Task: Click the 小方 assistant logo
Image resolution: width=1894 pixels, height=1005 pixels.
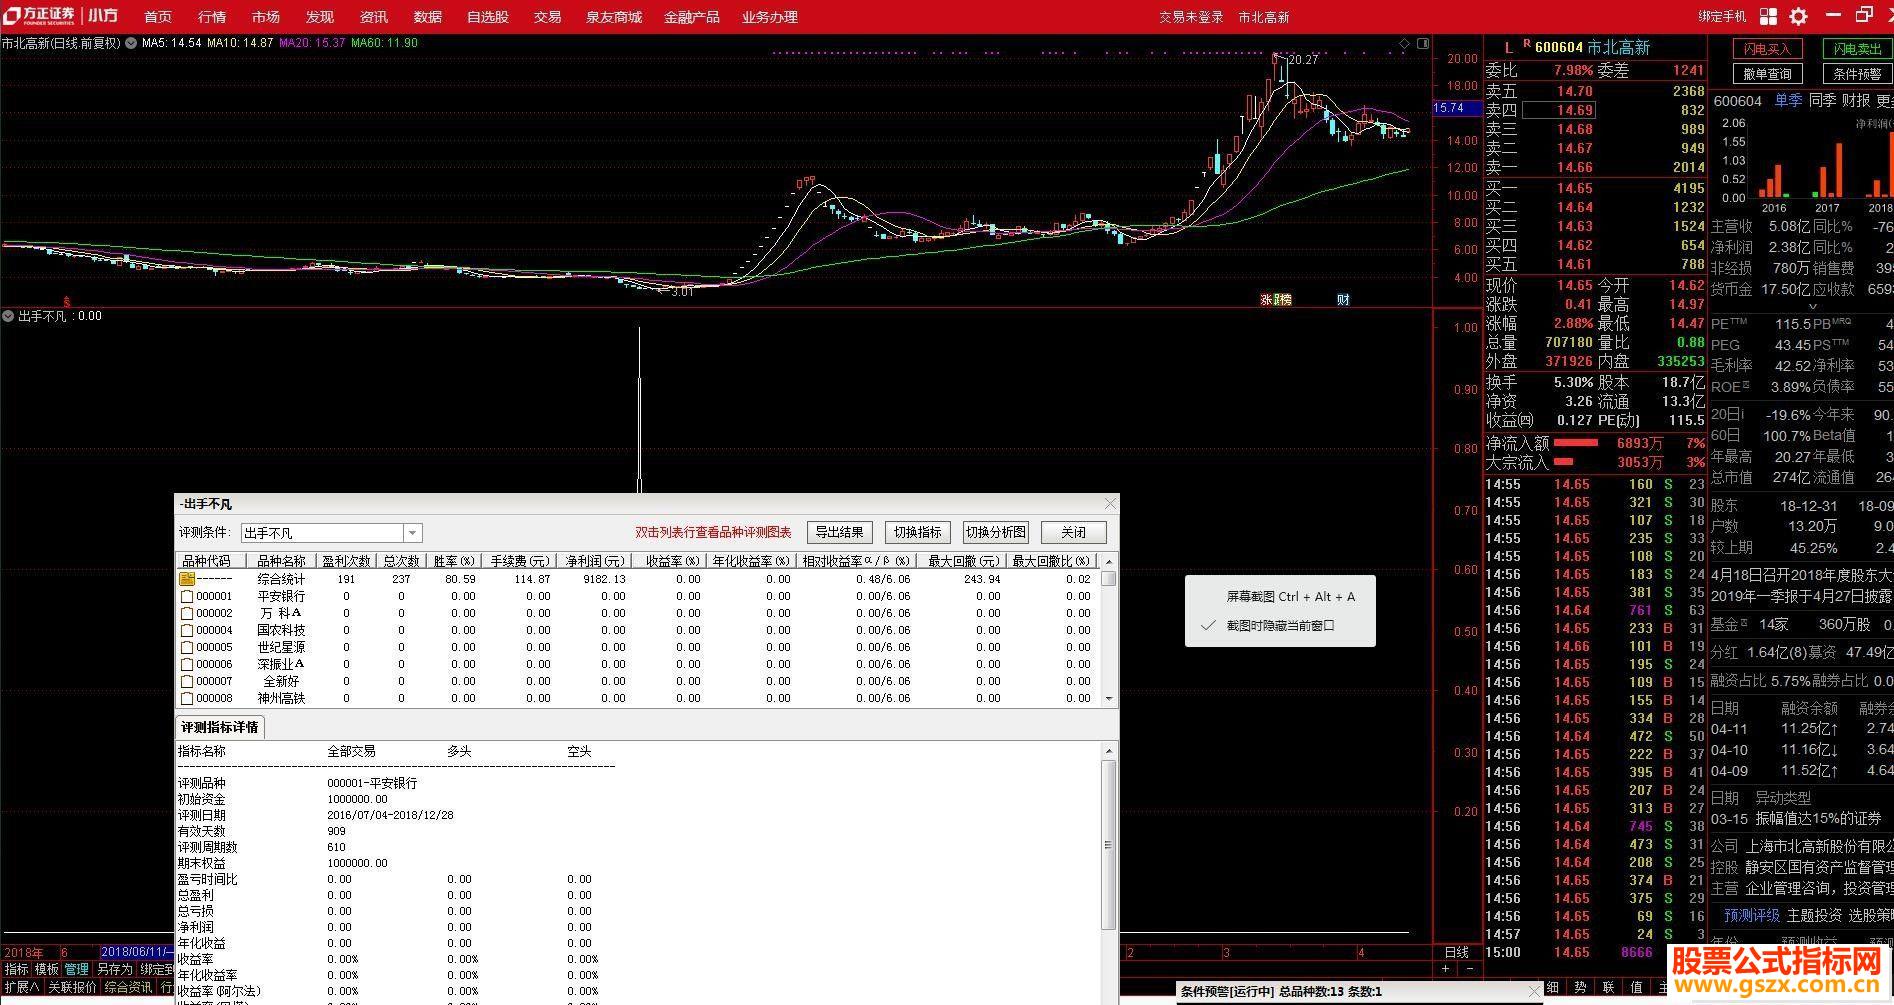Action: [102, 16]
